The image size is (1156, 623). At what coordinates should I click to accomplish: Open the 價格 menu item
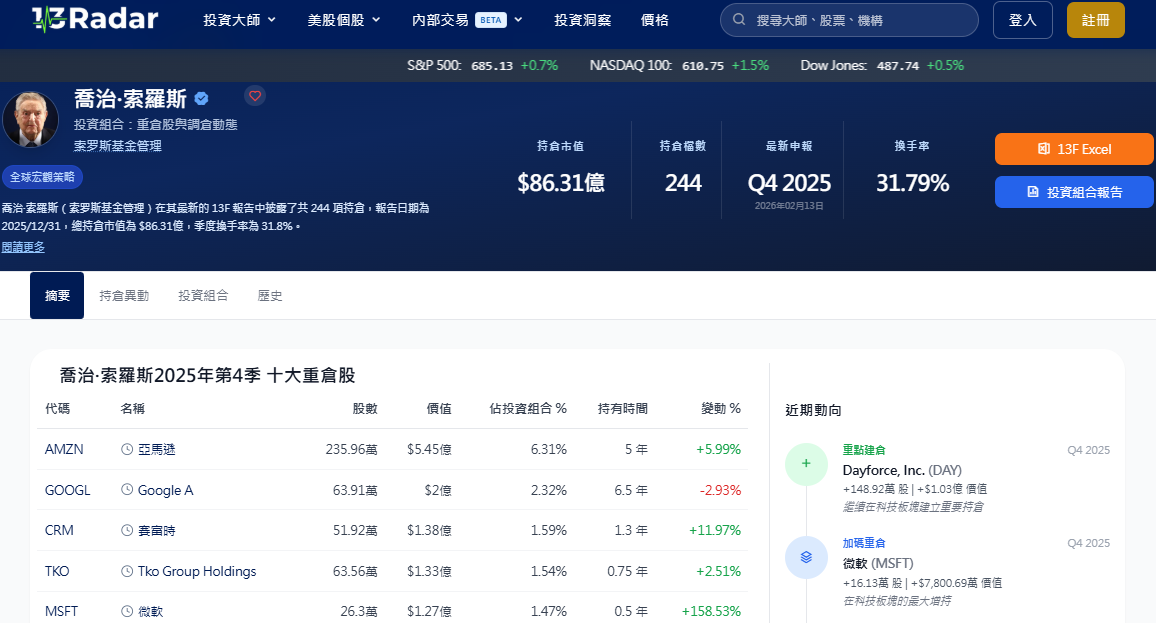[655, 20]
